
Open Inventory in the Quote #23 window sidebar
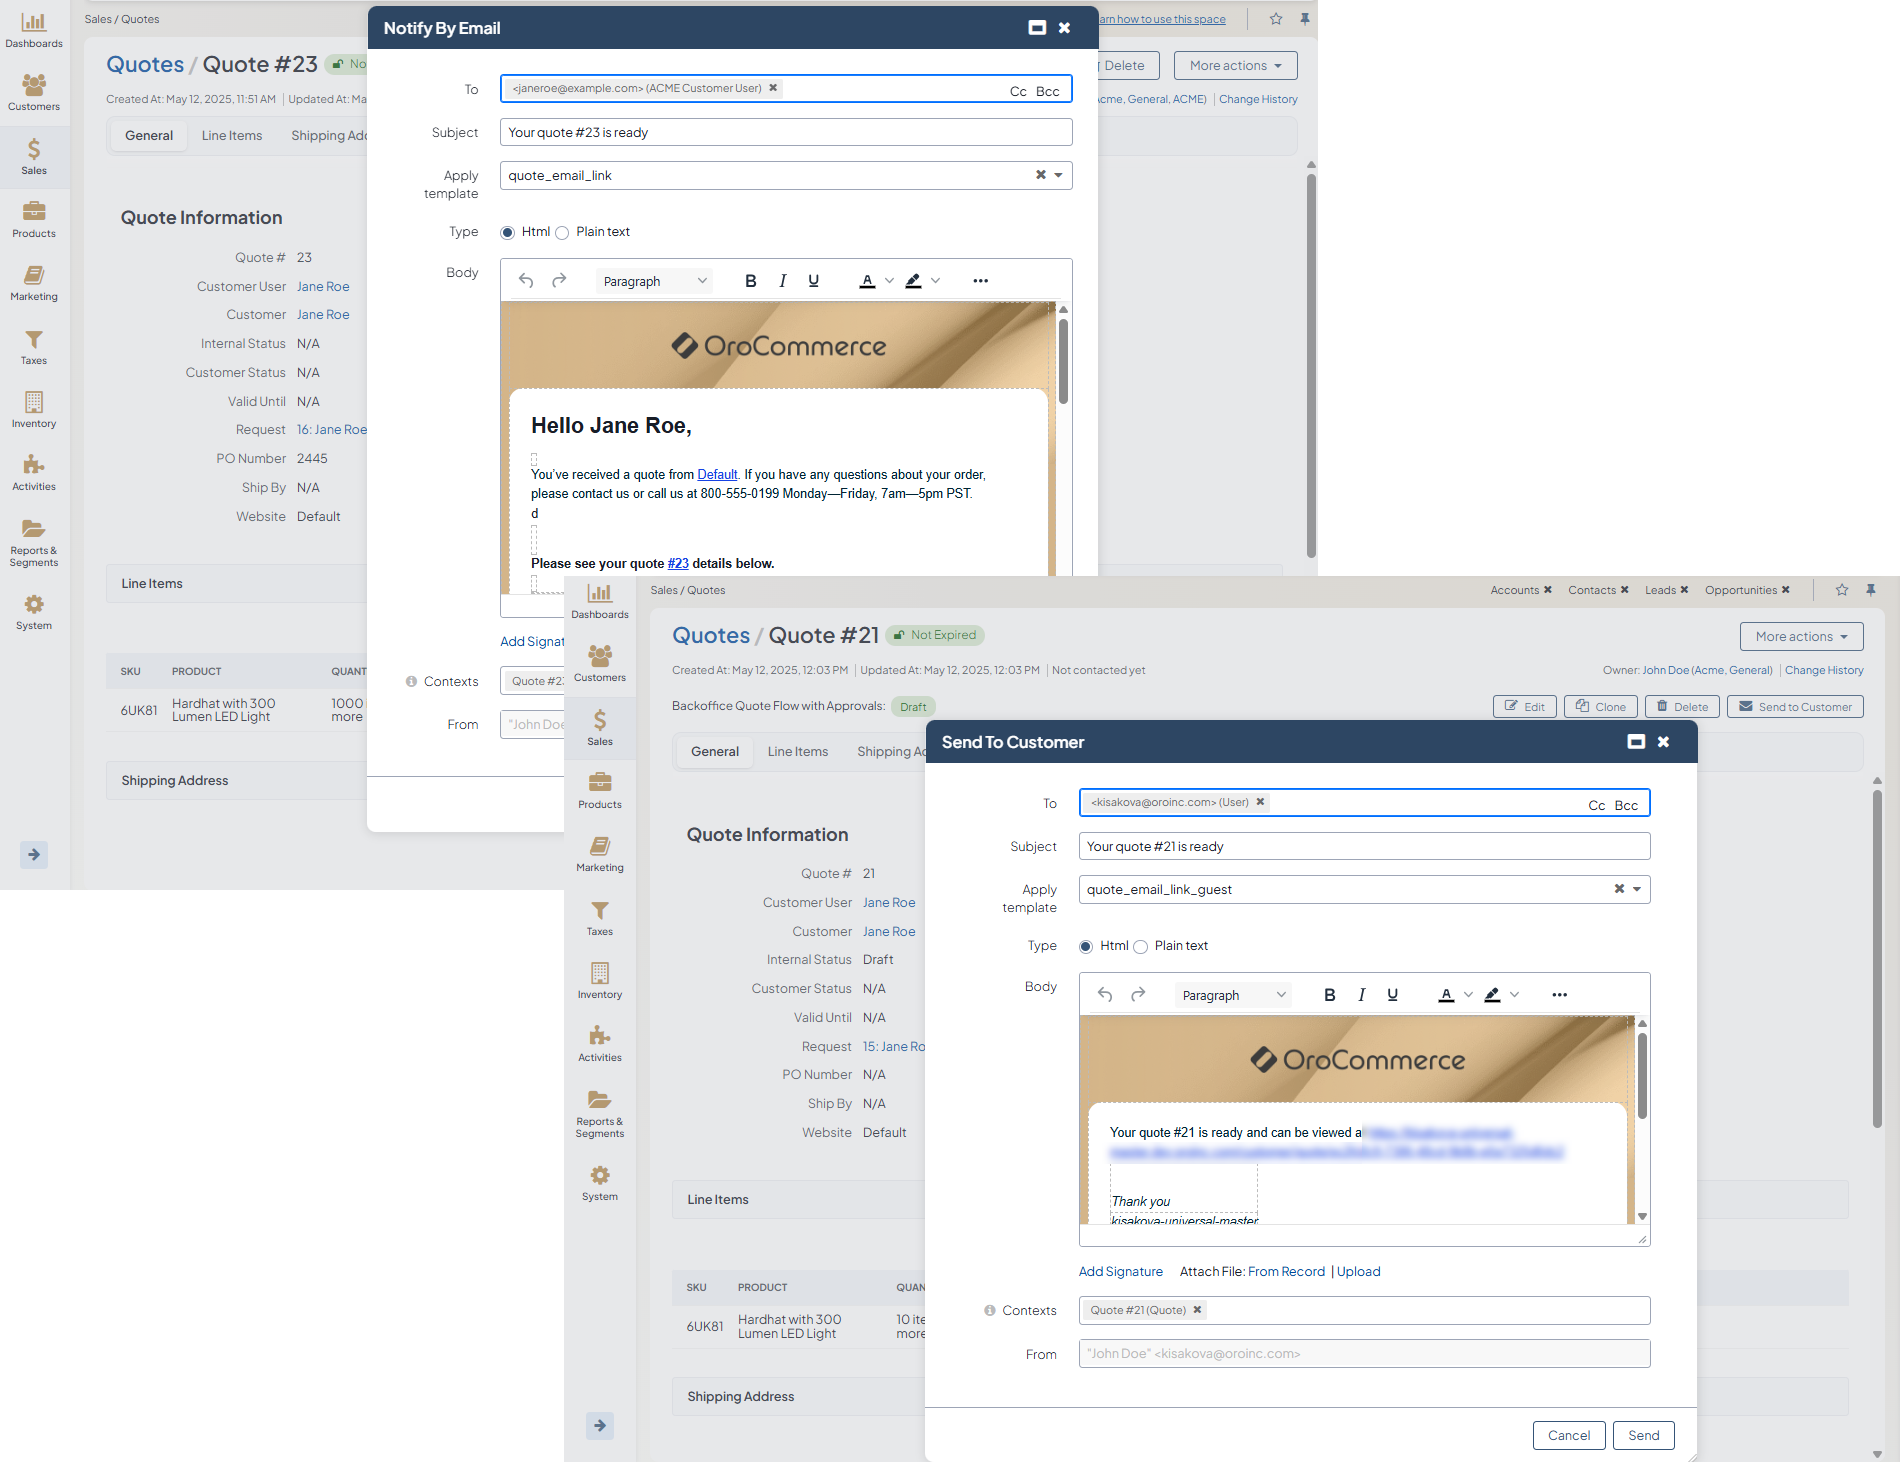tap(34, 410)
